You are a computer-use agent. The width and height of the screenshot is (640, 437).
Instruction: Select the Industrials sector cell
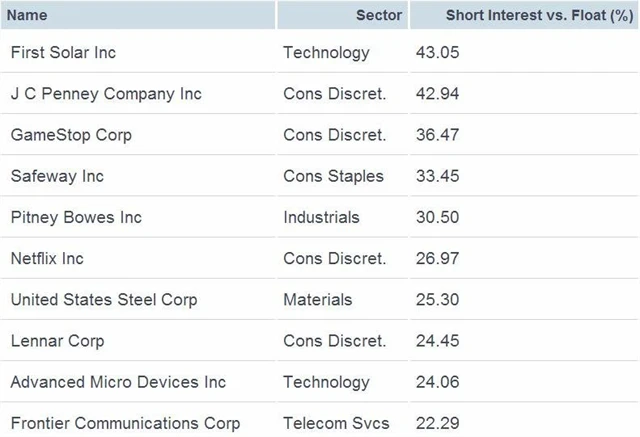click(x=321, y=217)
